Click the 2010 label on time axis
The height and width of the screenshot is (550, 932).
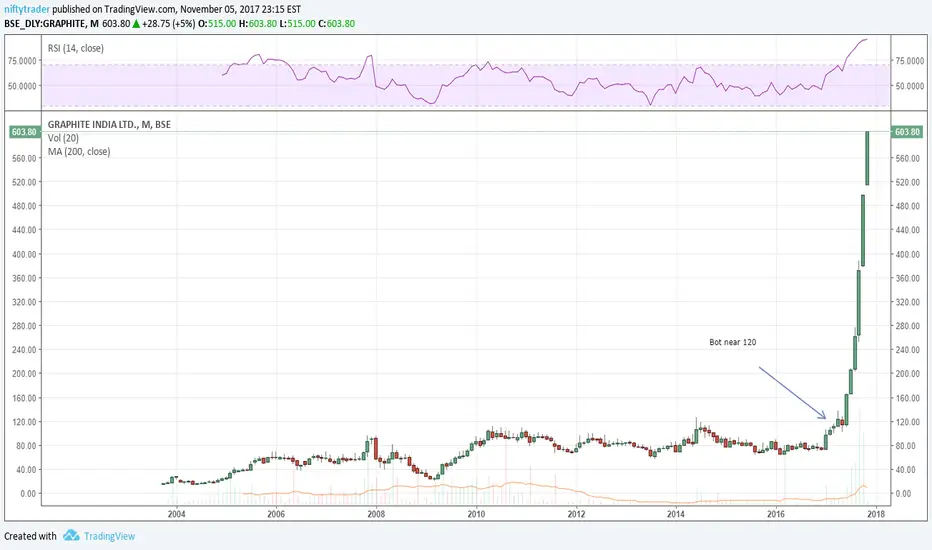(476, 514)
